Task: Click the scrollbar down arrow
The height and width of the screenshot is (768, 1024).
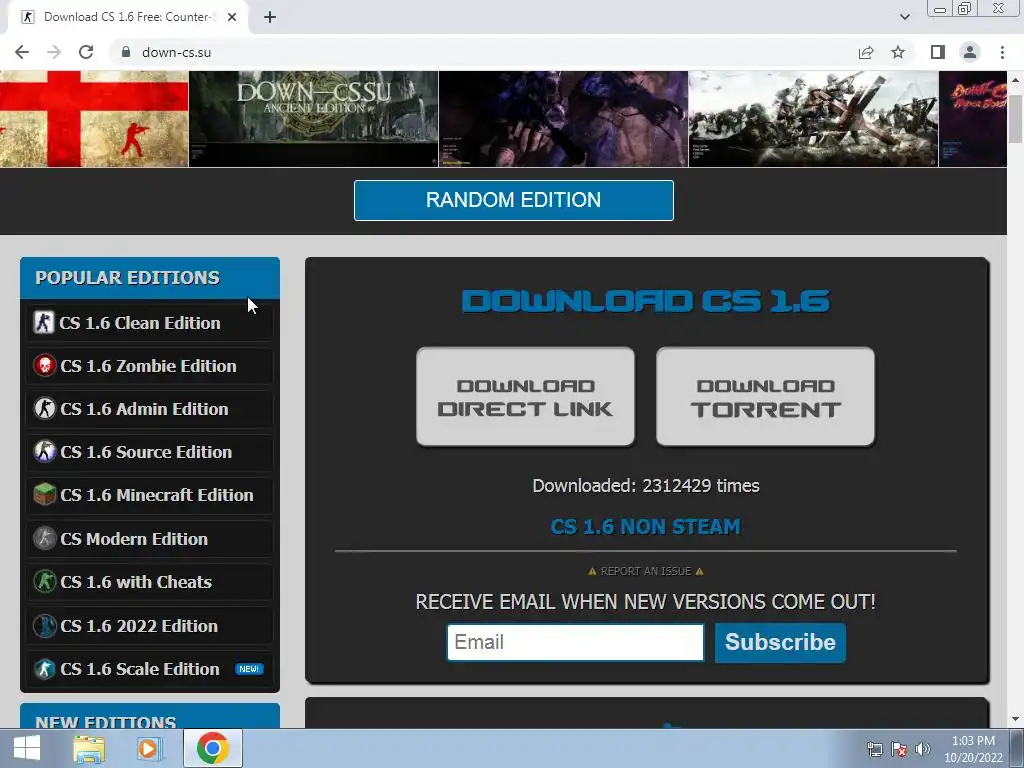Action: click(x=1015, y=720)
